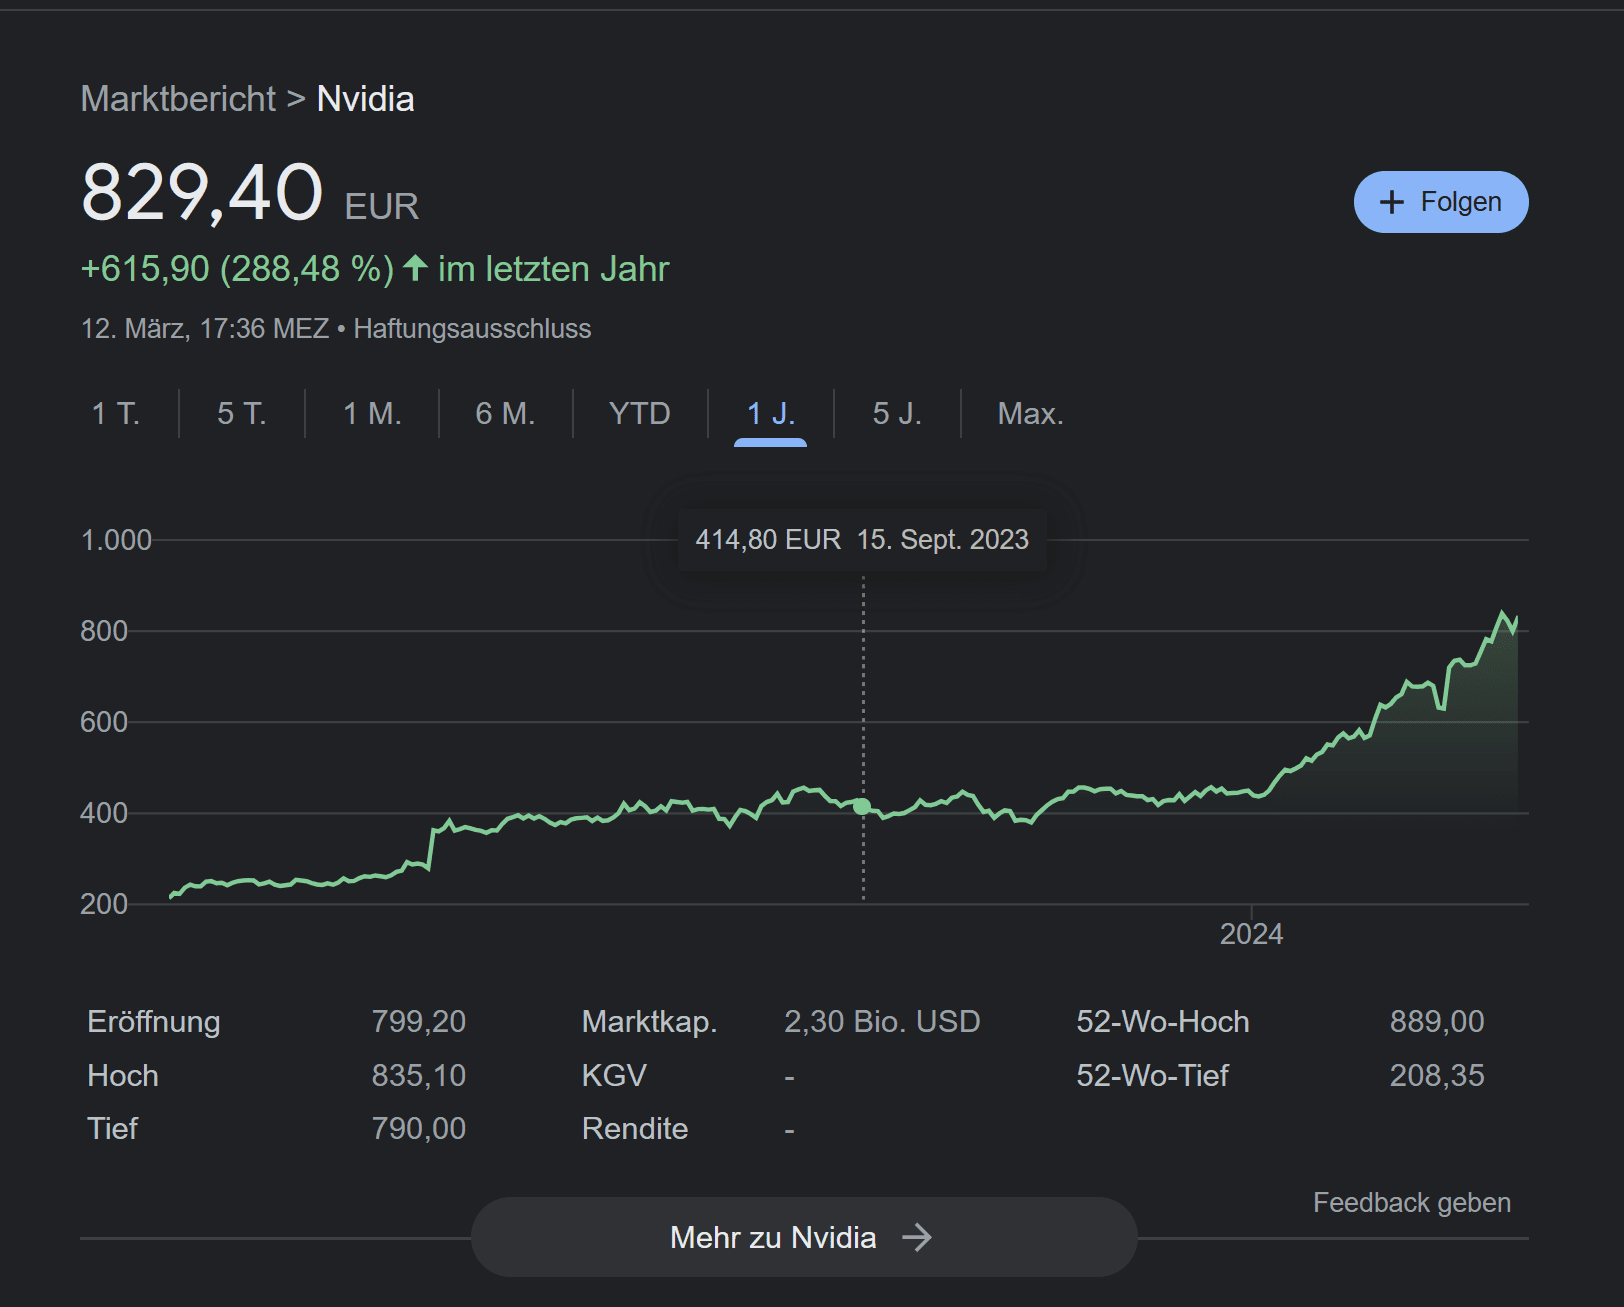Click the 2,30 Bio. USD value
1624x1307 pixels.
coord(882,1021)
